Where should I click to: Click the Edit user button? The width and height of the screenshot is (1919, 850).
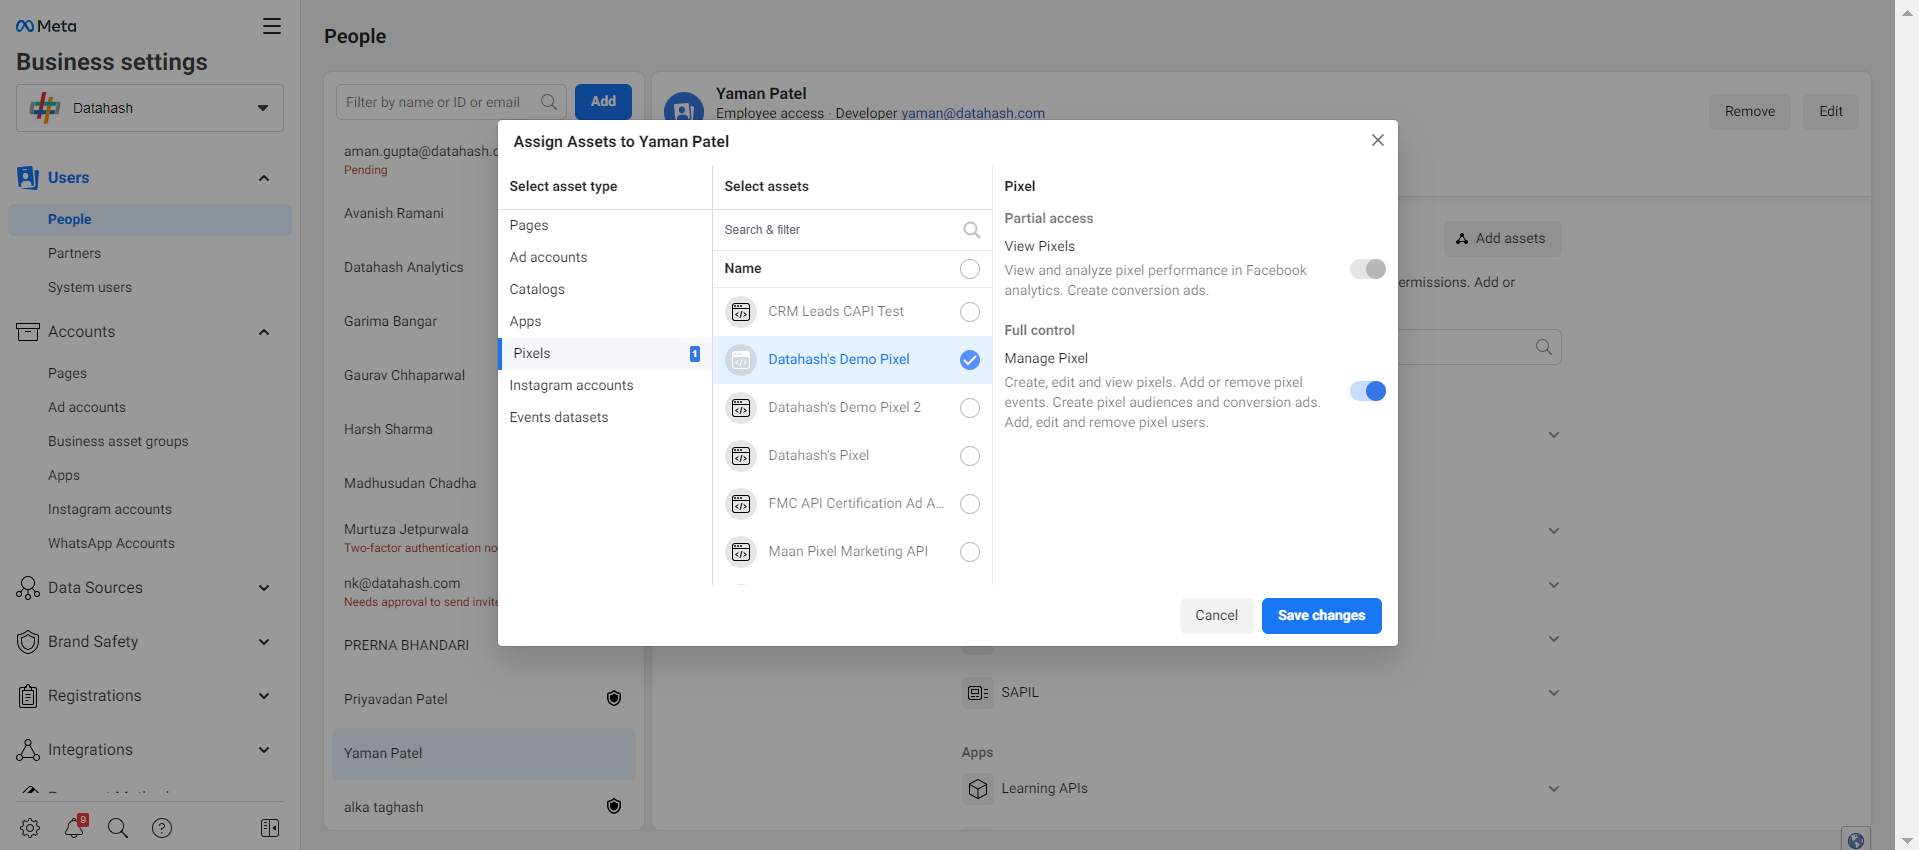pyautogui.click(x=1831, y=112)
